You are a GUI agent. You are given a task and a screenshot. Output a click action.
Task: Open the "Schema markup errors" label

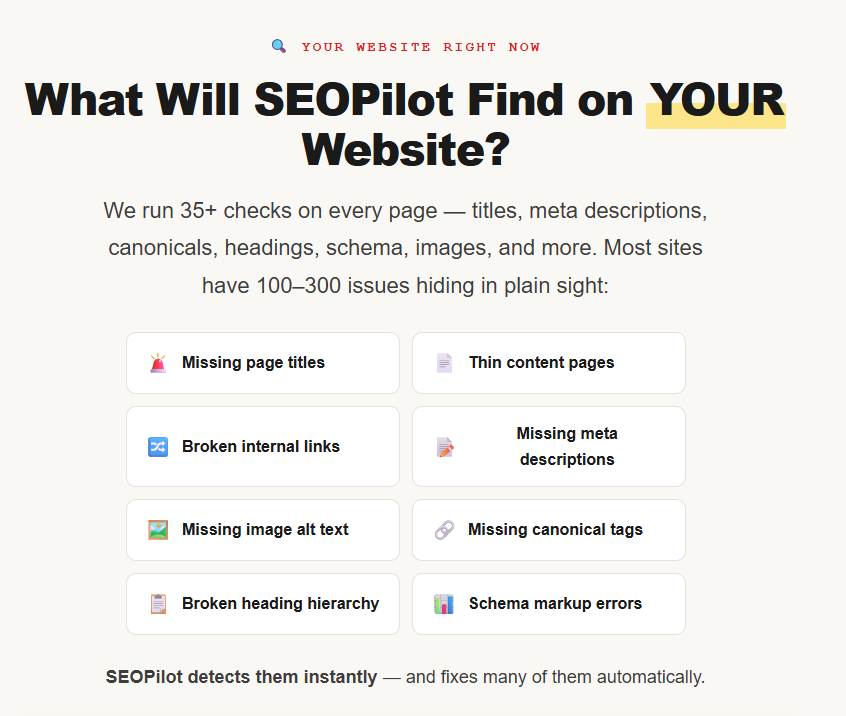click(555, 604)
